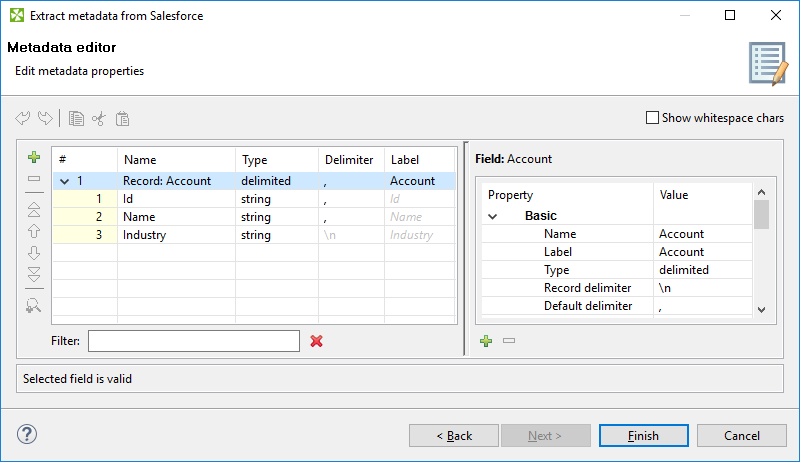Open the help question mark icon
Screen dimensions: 800x462
[27, 435]
